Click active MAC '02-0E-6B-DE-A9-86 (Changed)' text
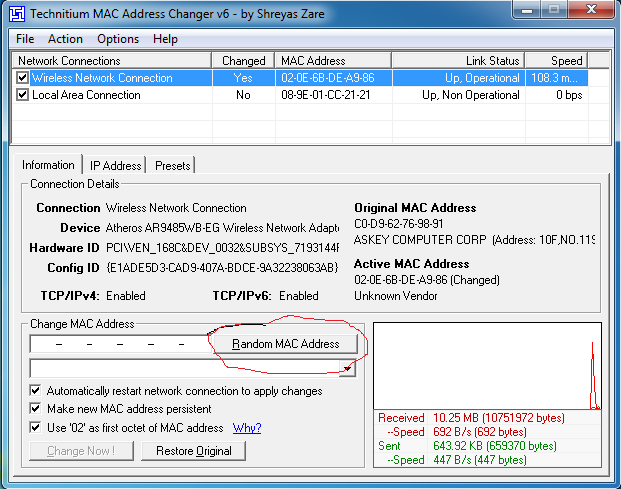This screenshot has height=489, width=621. (427, 280)
